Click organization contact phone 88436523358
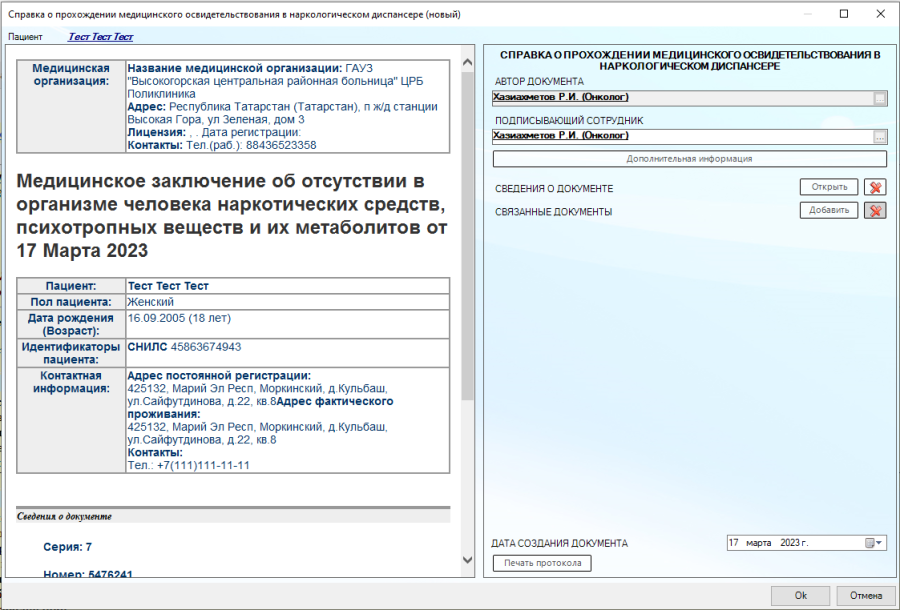The width and height of the screenshot is (900, 610). point(281,146)
